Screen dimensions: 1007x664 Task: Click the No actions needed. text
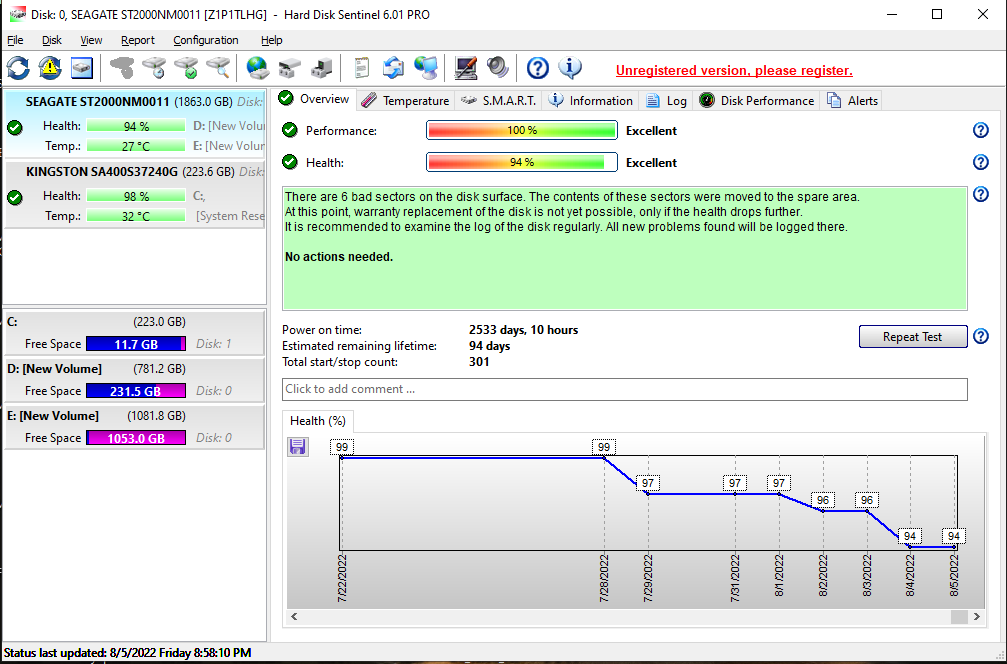click(x=339, y=257)
